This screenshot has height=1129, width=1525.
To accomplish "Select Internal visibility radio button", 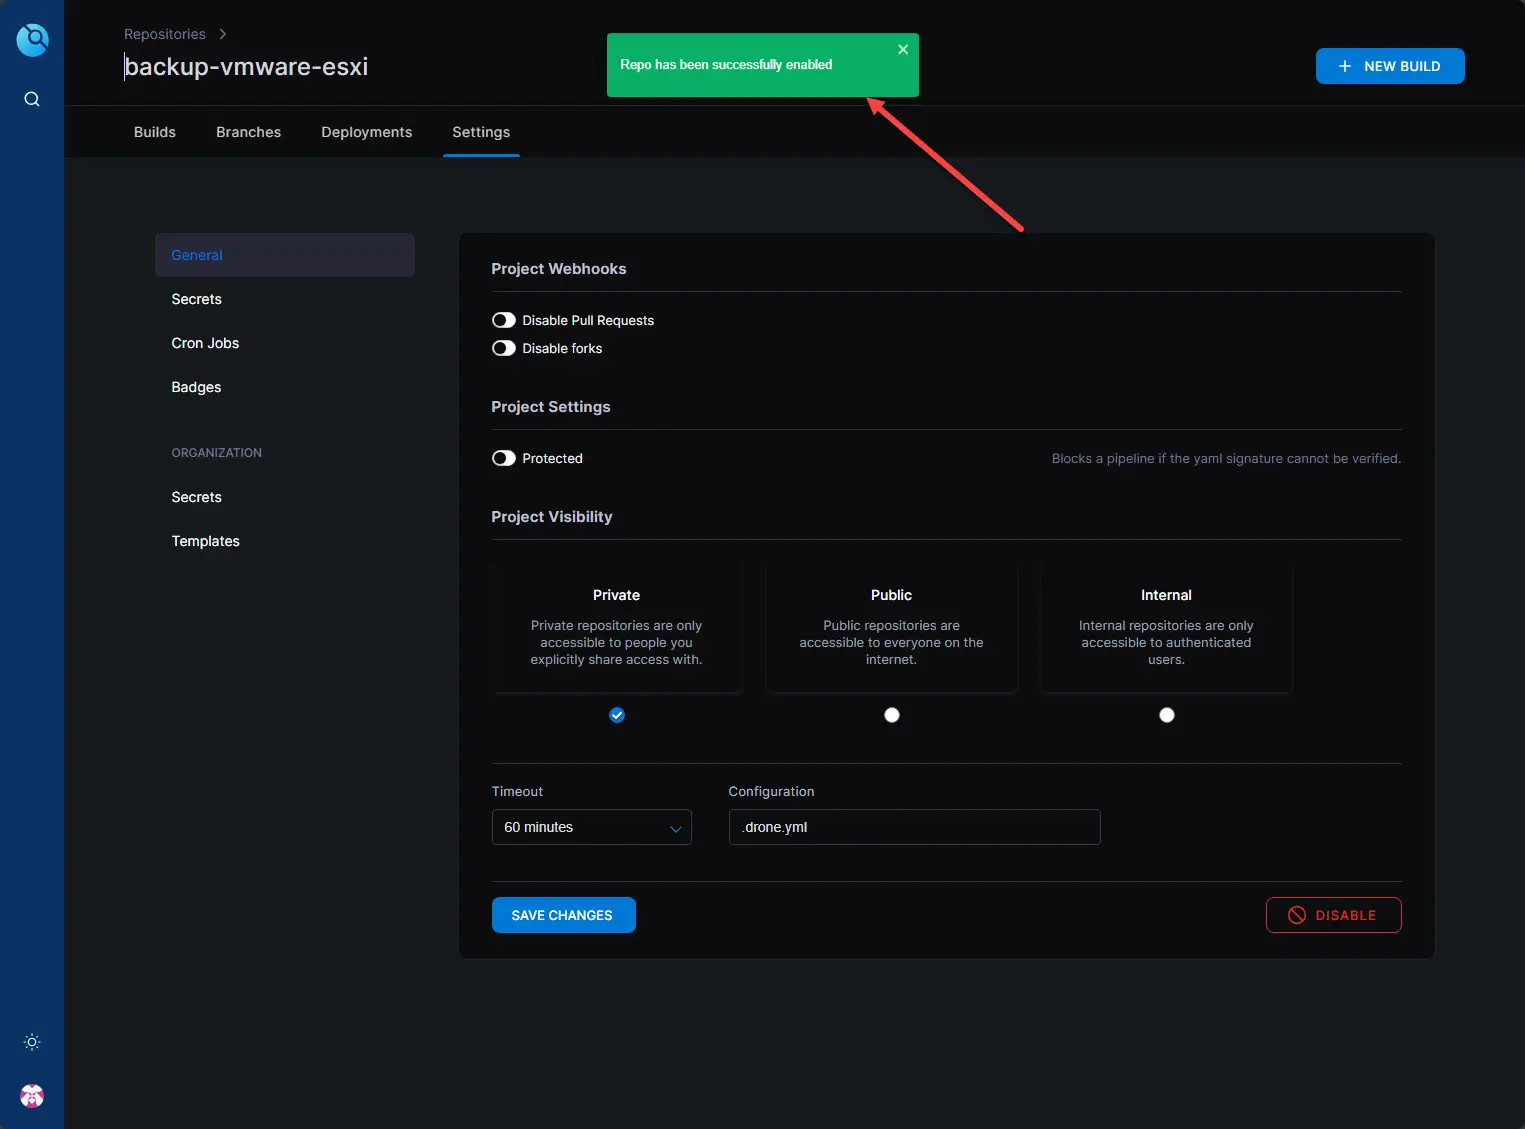I will (1166, 715).
